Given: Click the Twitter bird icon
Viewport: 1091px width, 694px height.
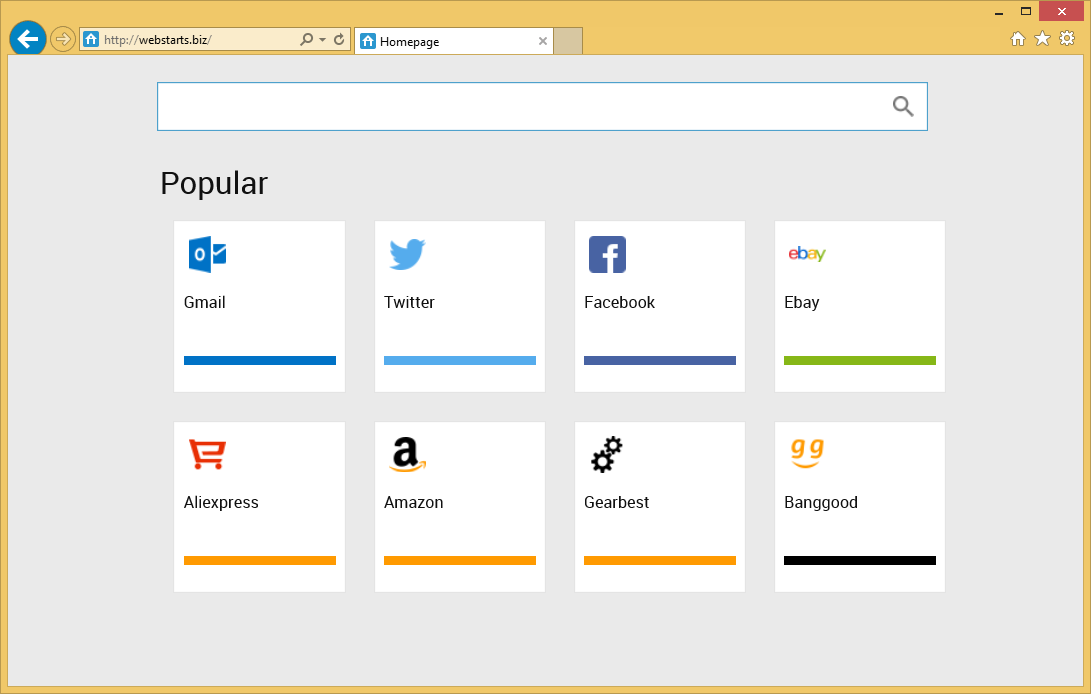Looking at the screenshot, I should click(407, 254).
